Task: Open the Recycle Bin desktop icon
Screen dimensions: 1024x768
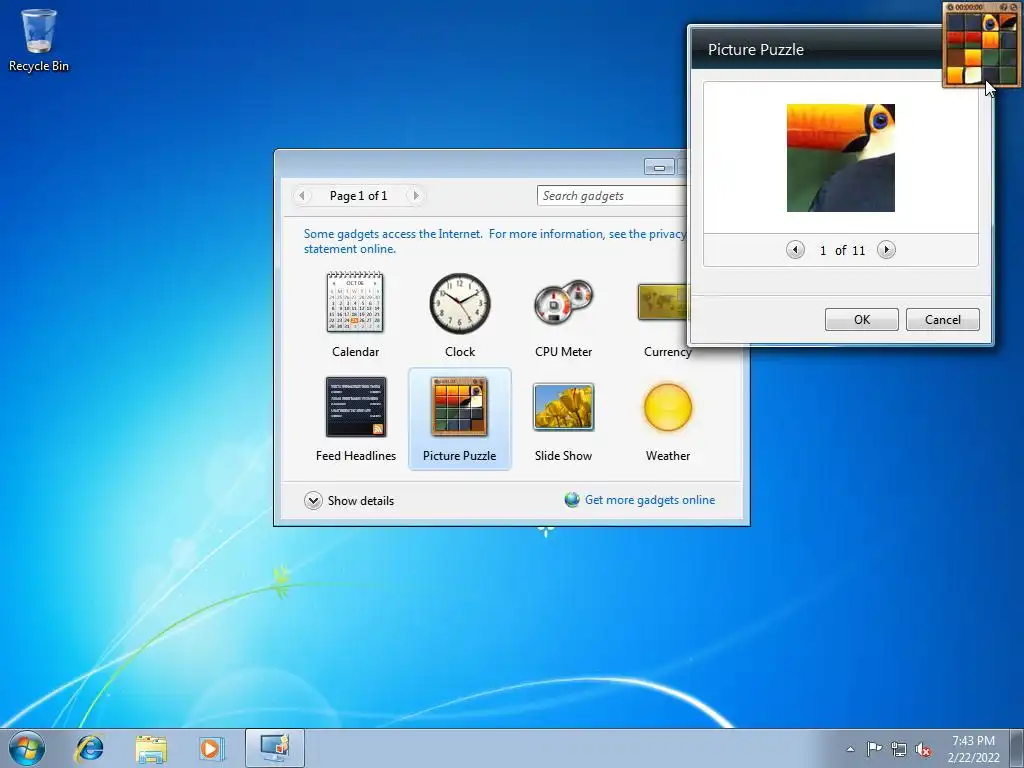Action: [39, 40]
